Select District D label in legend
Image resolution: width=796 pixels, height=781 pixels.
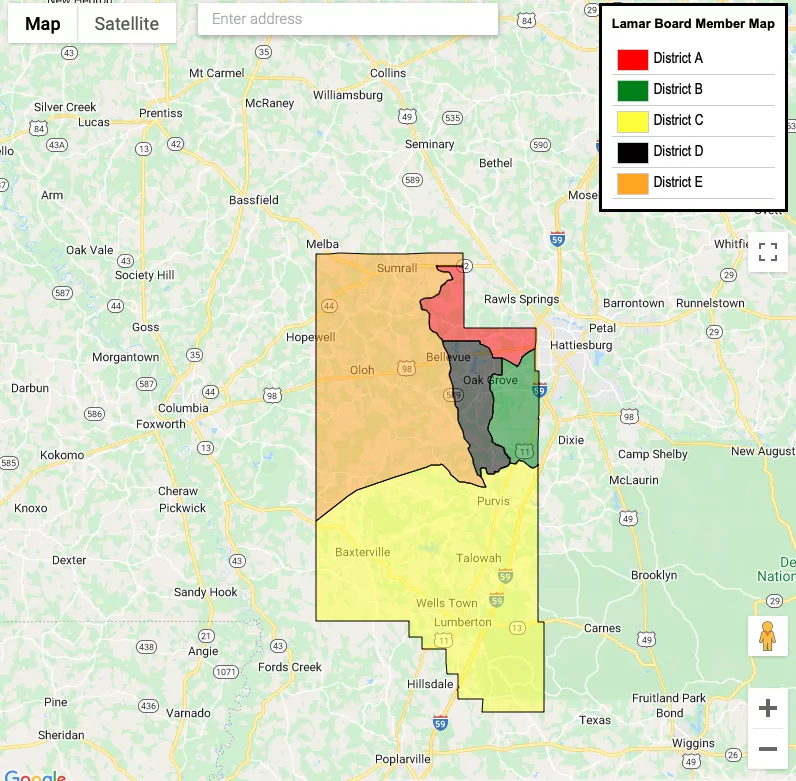[678, 151]
